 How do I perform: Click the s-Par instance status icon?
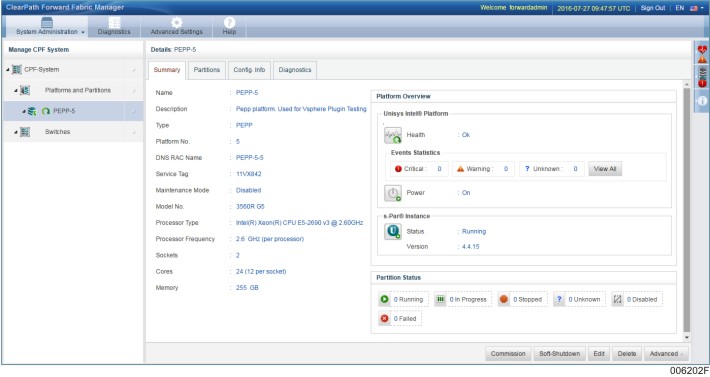393,232
